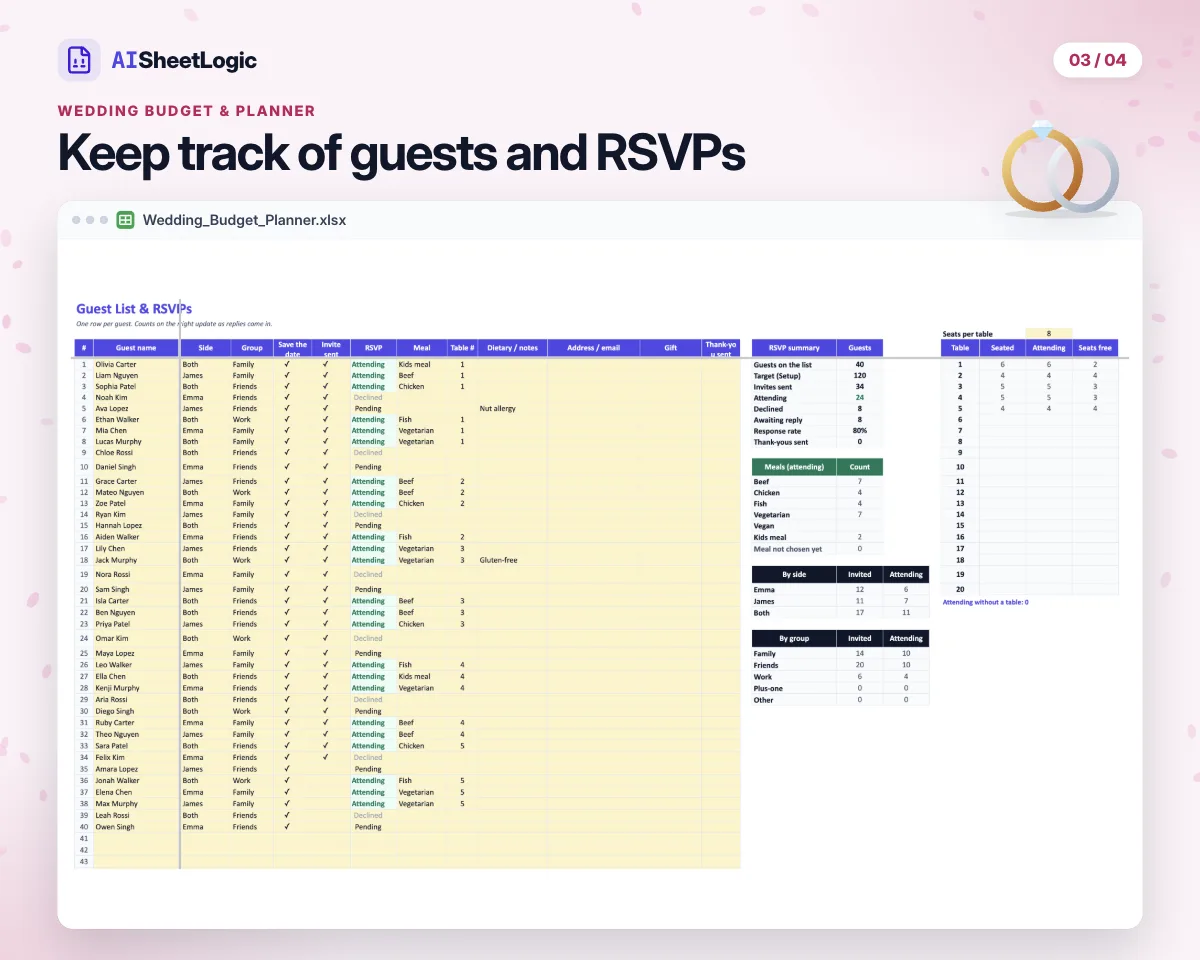Toggle Save the date check for Owen Singh
Viewport: 1200px width, 960px height.
coord(286,827)
